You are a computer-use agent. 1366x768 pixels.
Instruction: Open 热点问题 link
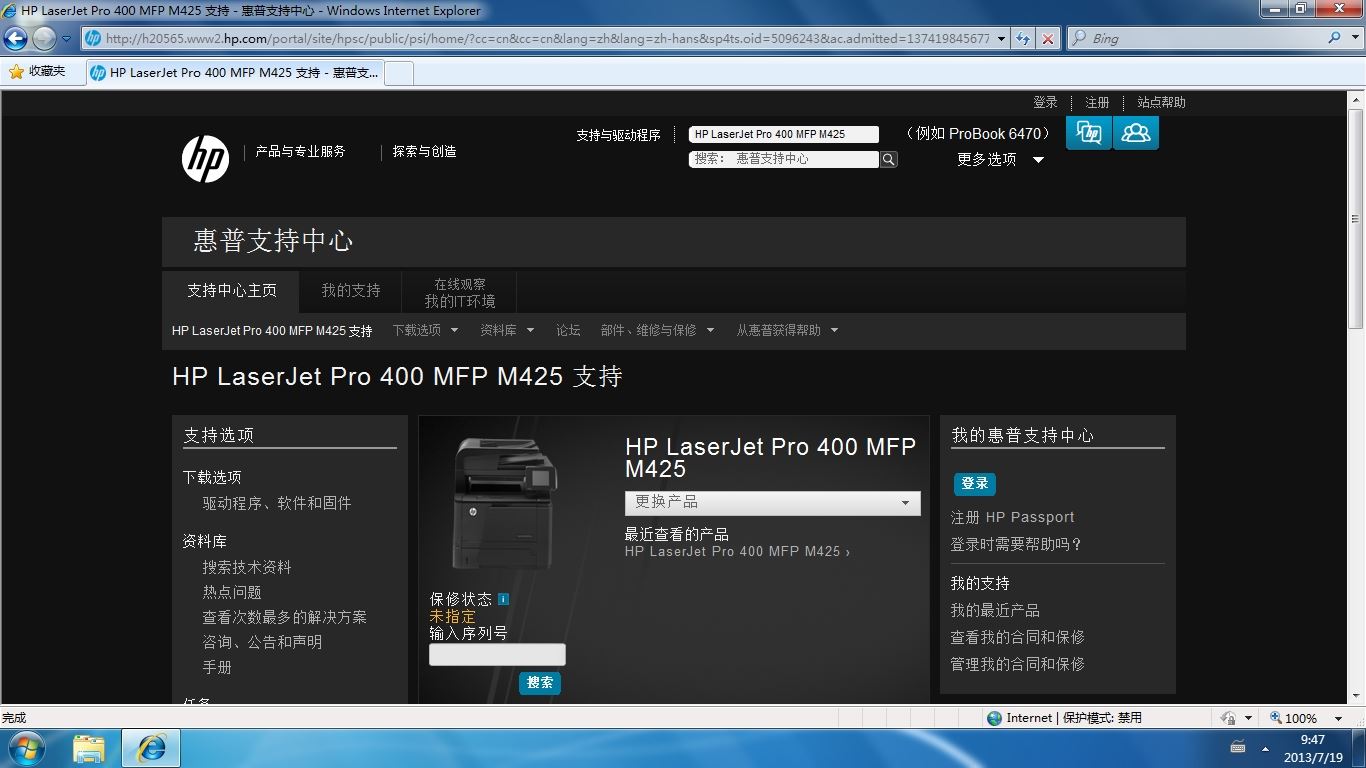(x=232, y=592)
